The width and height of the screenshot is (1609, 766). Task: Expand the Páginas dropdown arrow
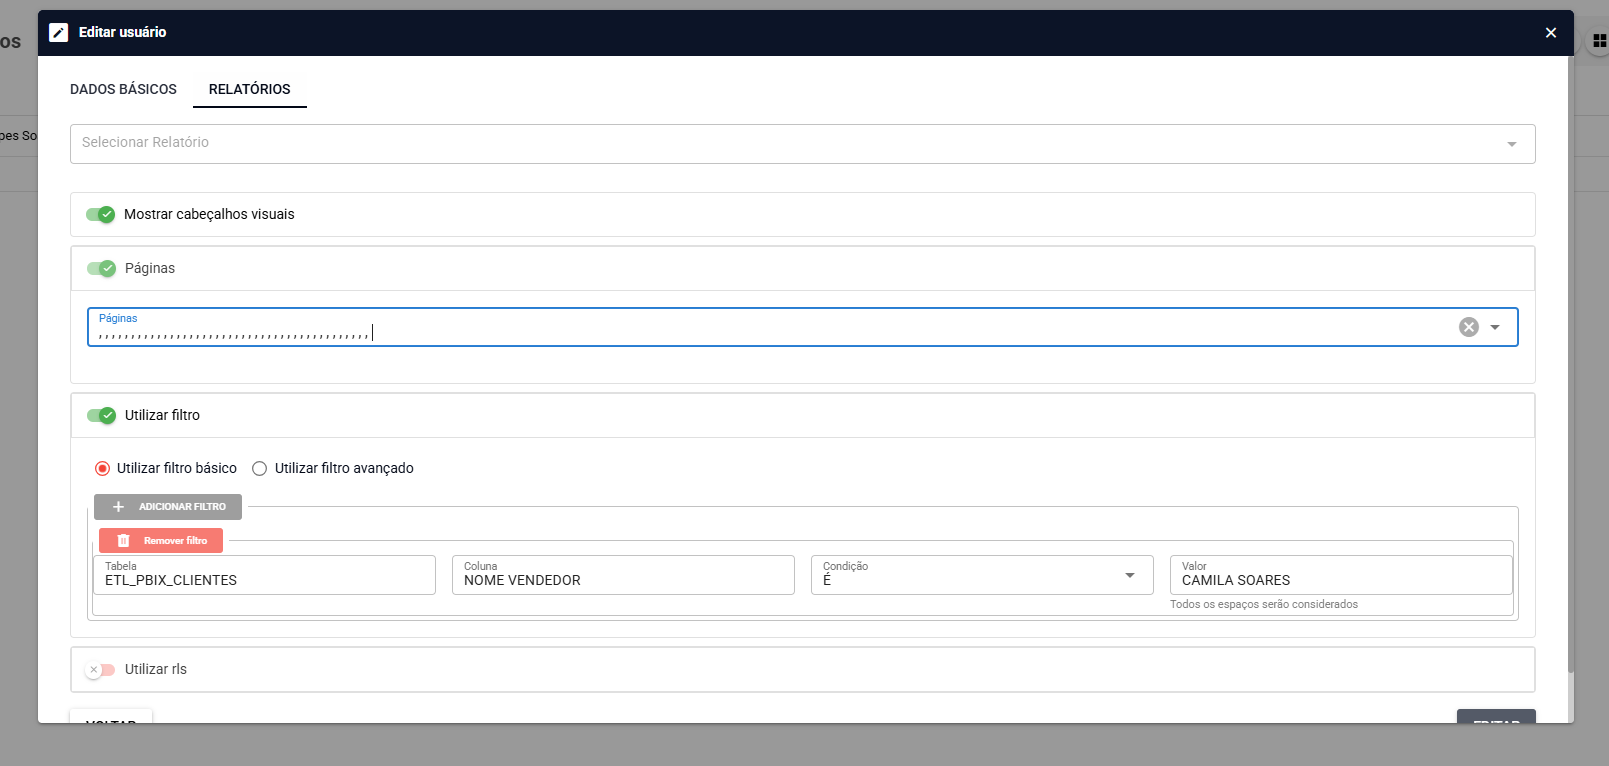(x=1495, y=327)
